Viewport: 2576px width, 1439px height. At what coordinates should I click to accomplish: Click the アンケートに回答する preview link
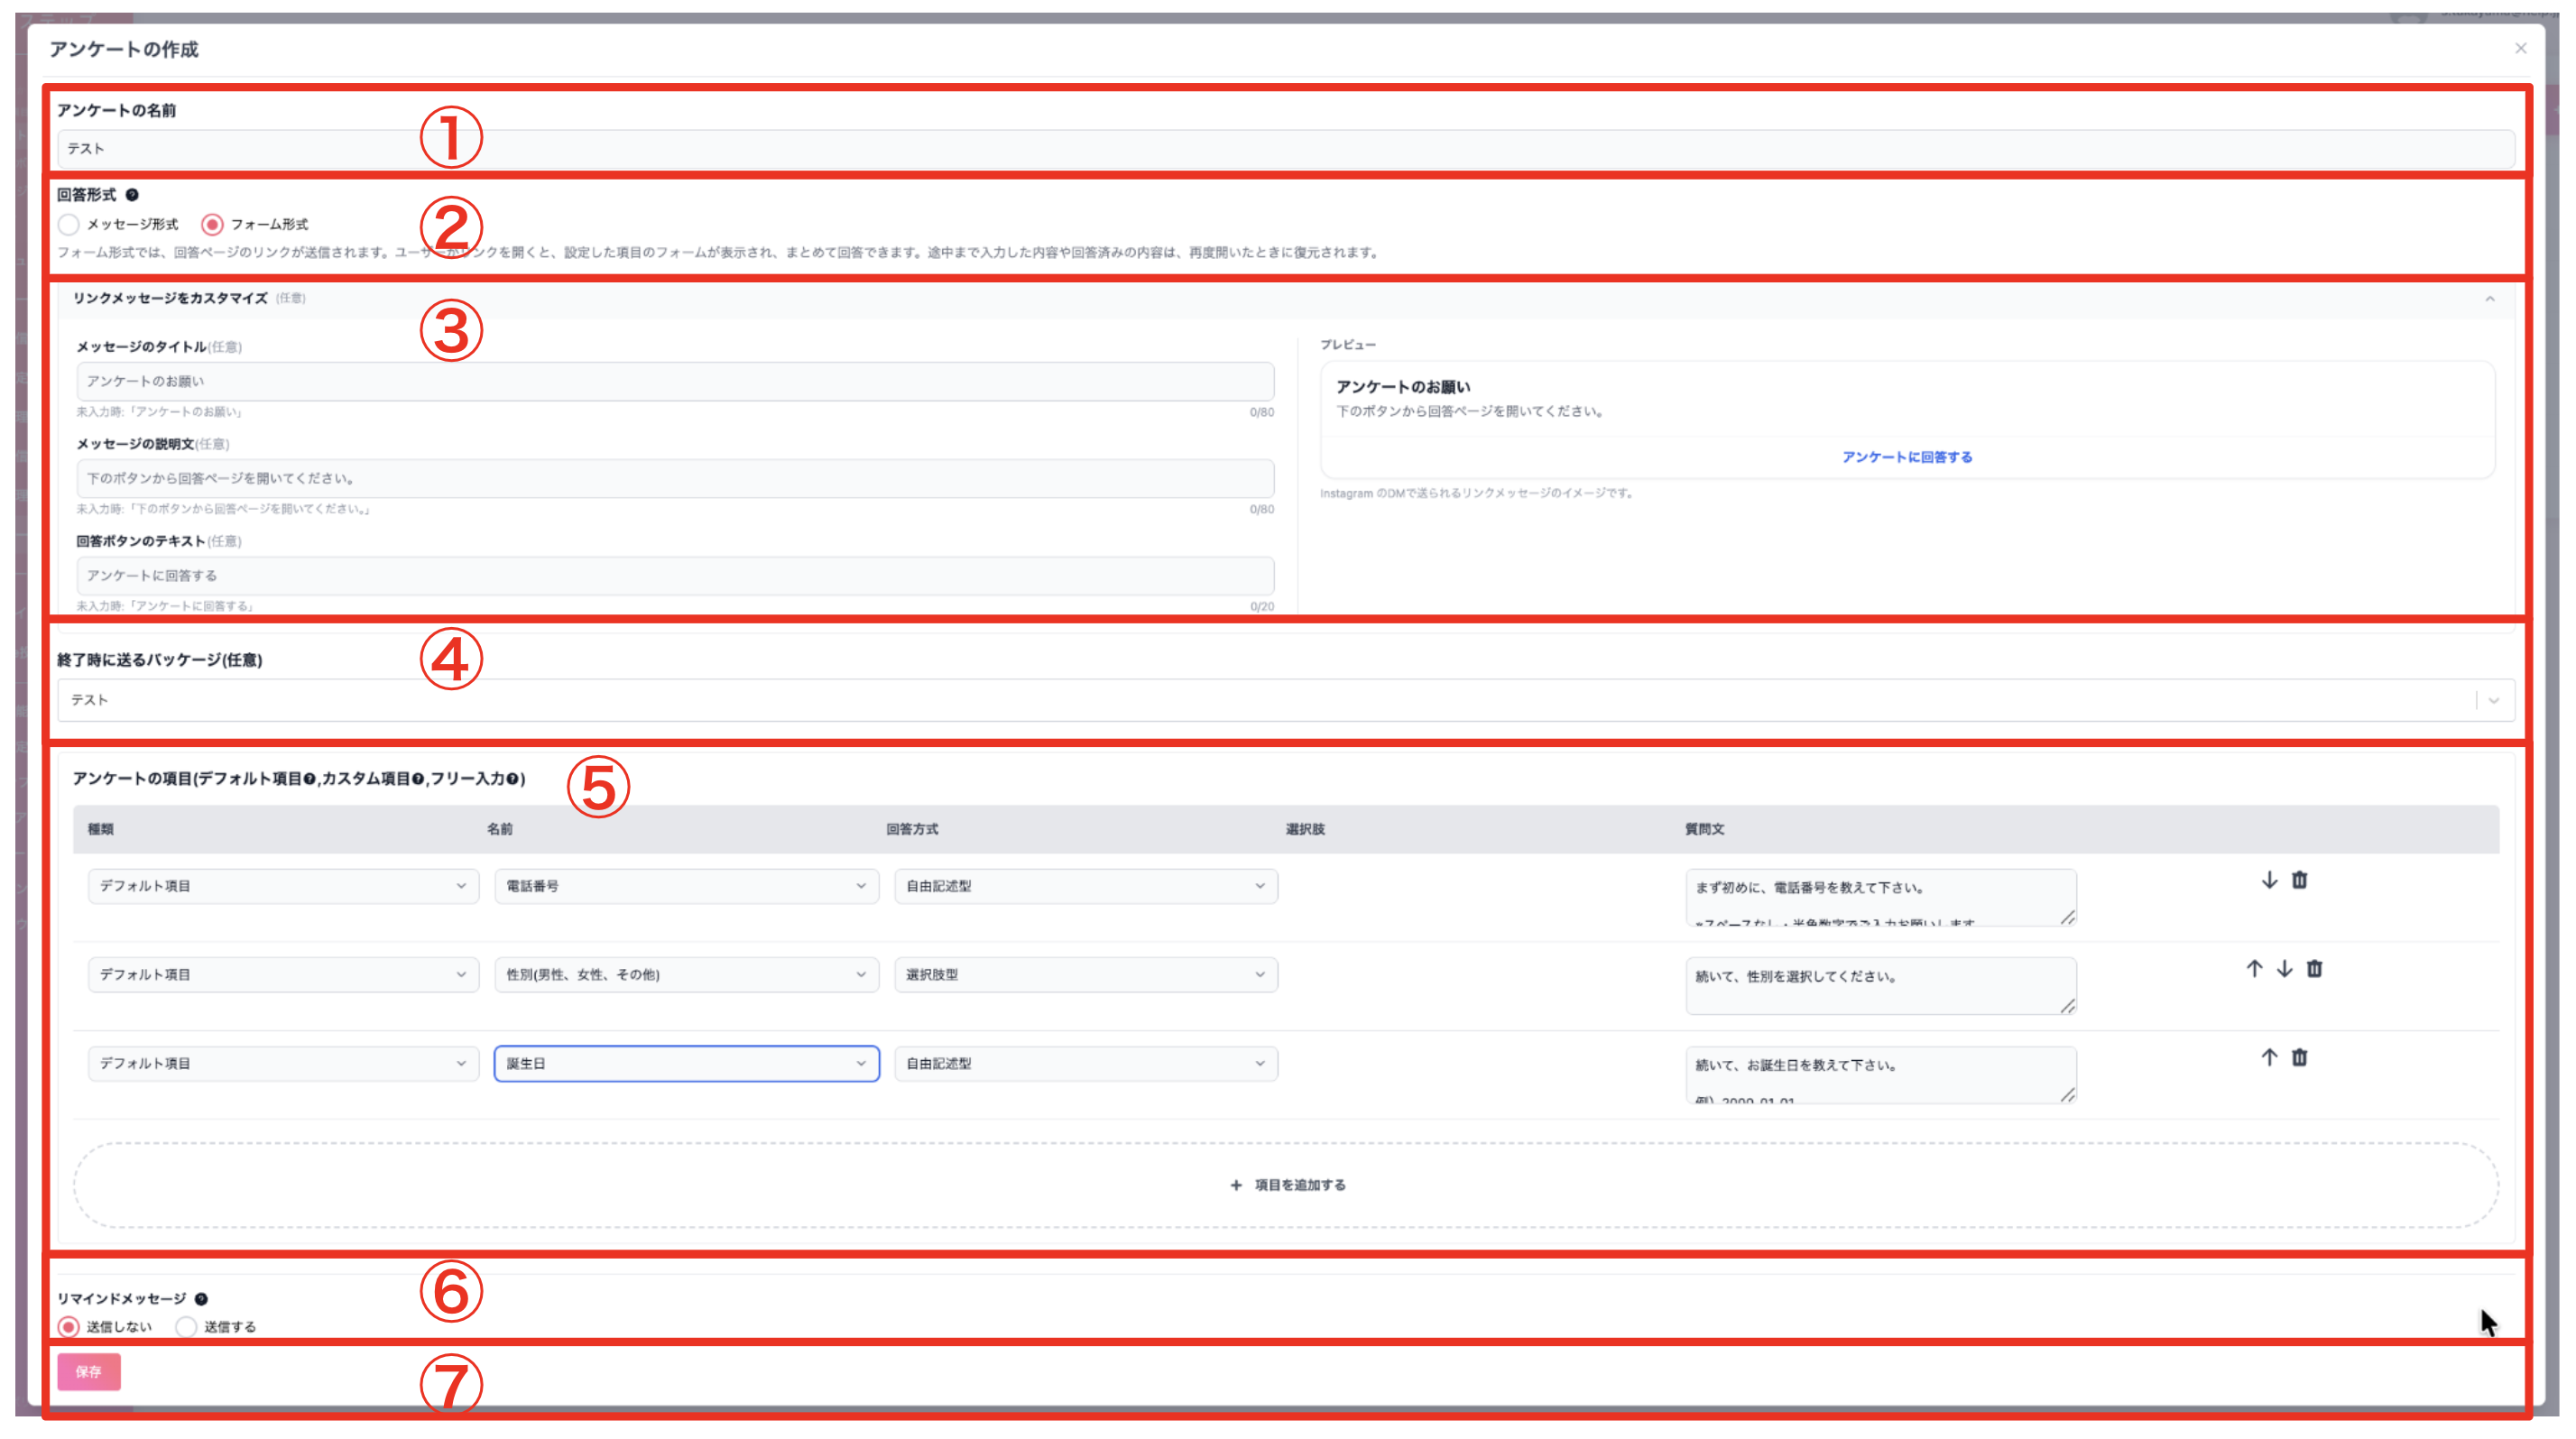(x=1907, y=457)
